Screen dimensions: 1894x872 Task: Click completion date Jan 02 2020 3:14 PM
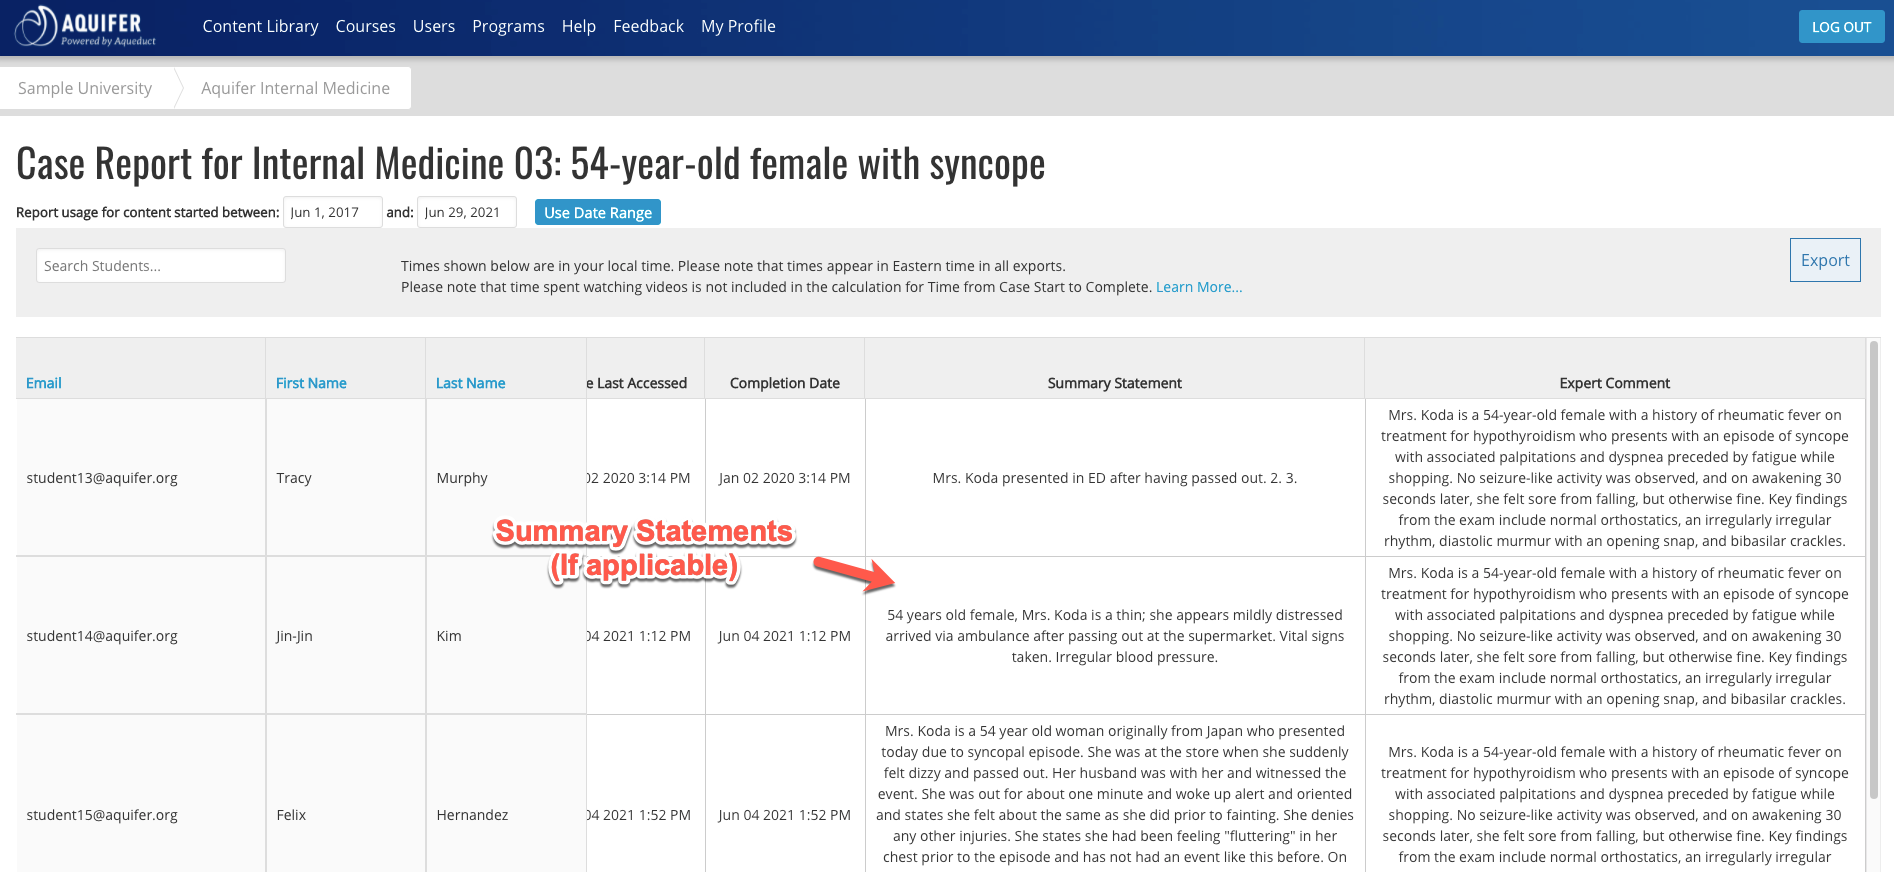(785, 478)
